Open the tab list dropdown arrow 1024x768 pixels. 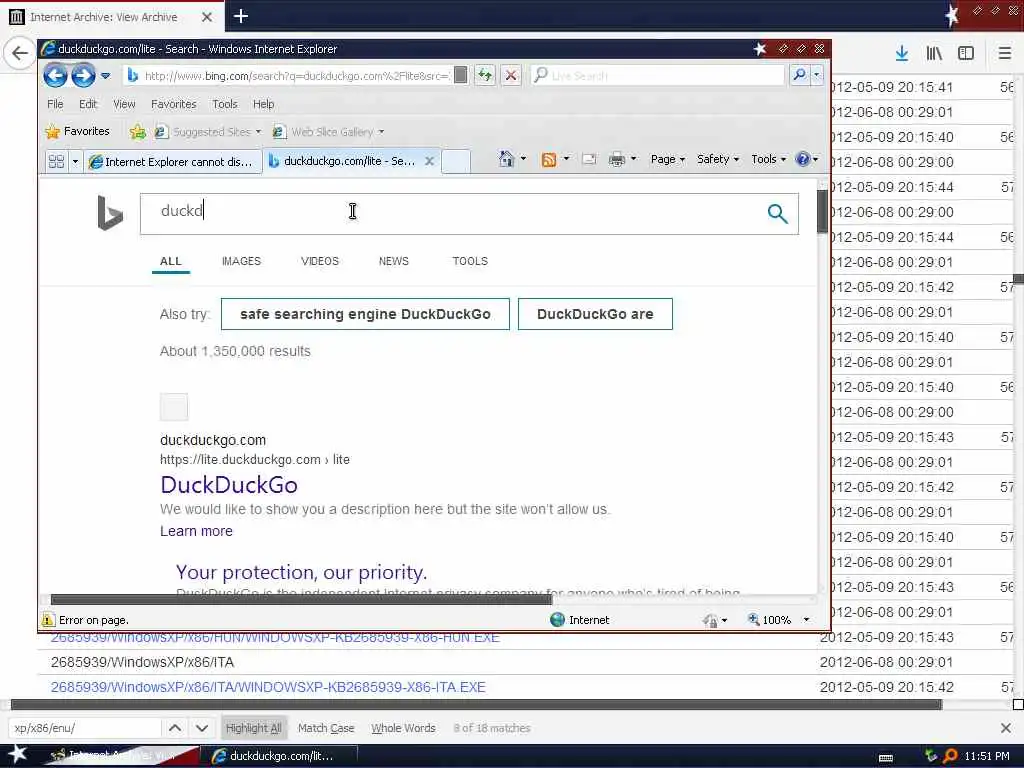(x=75, y=161)
